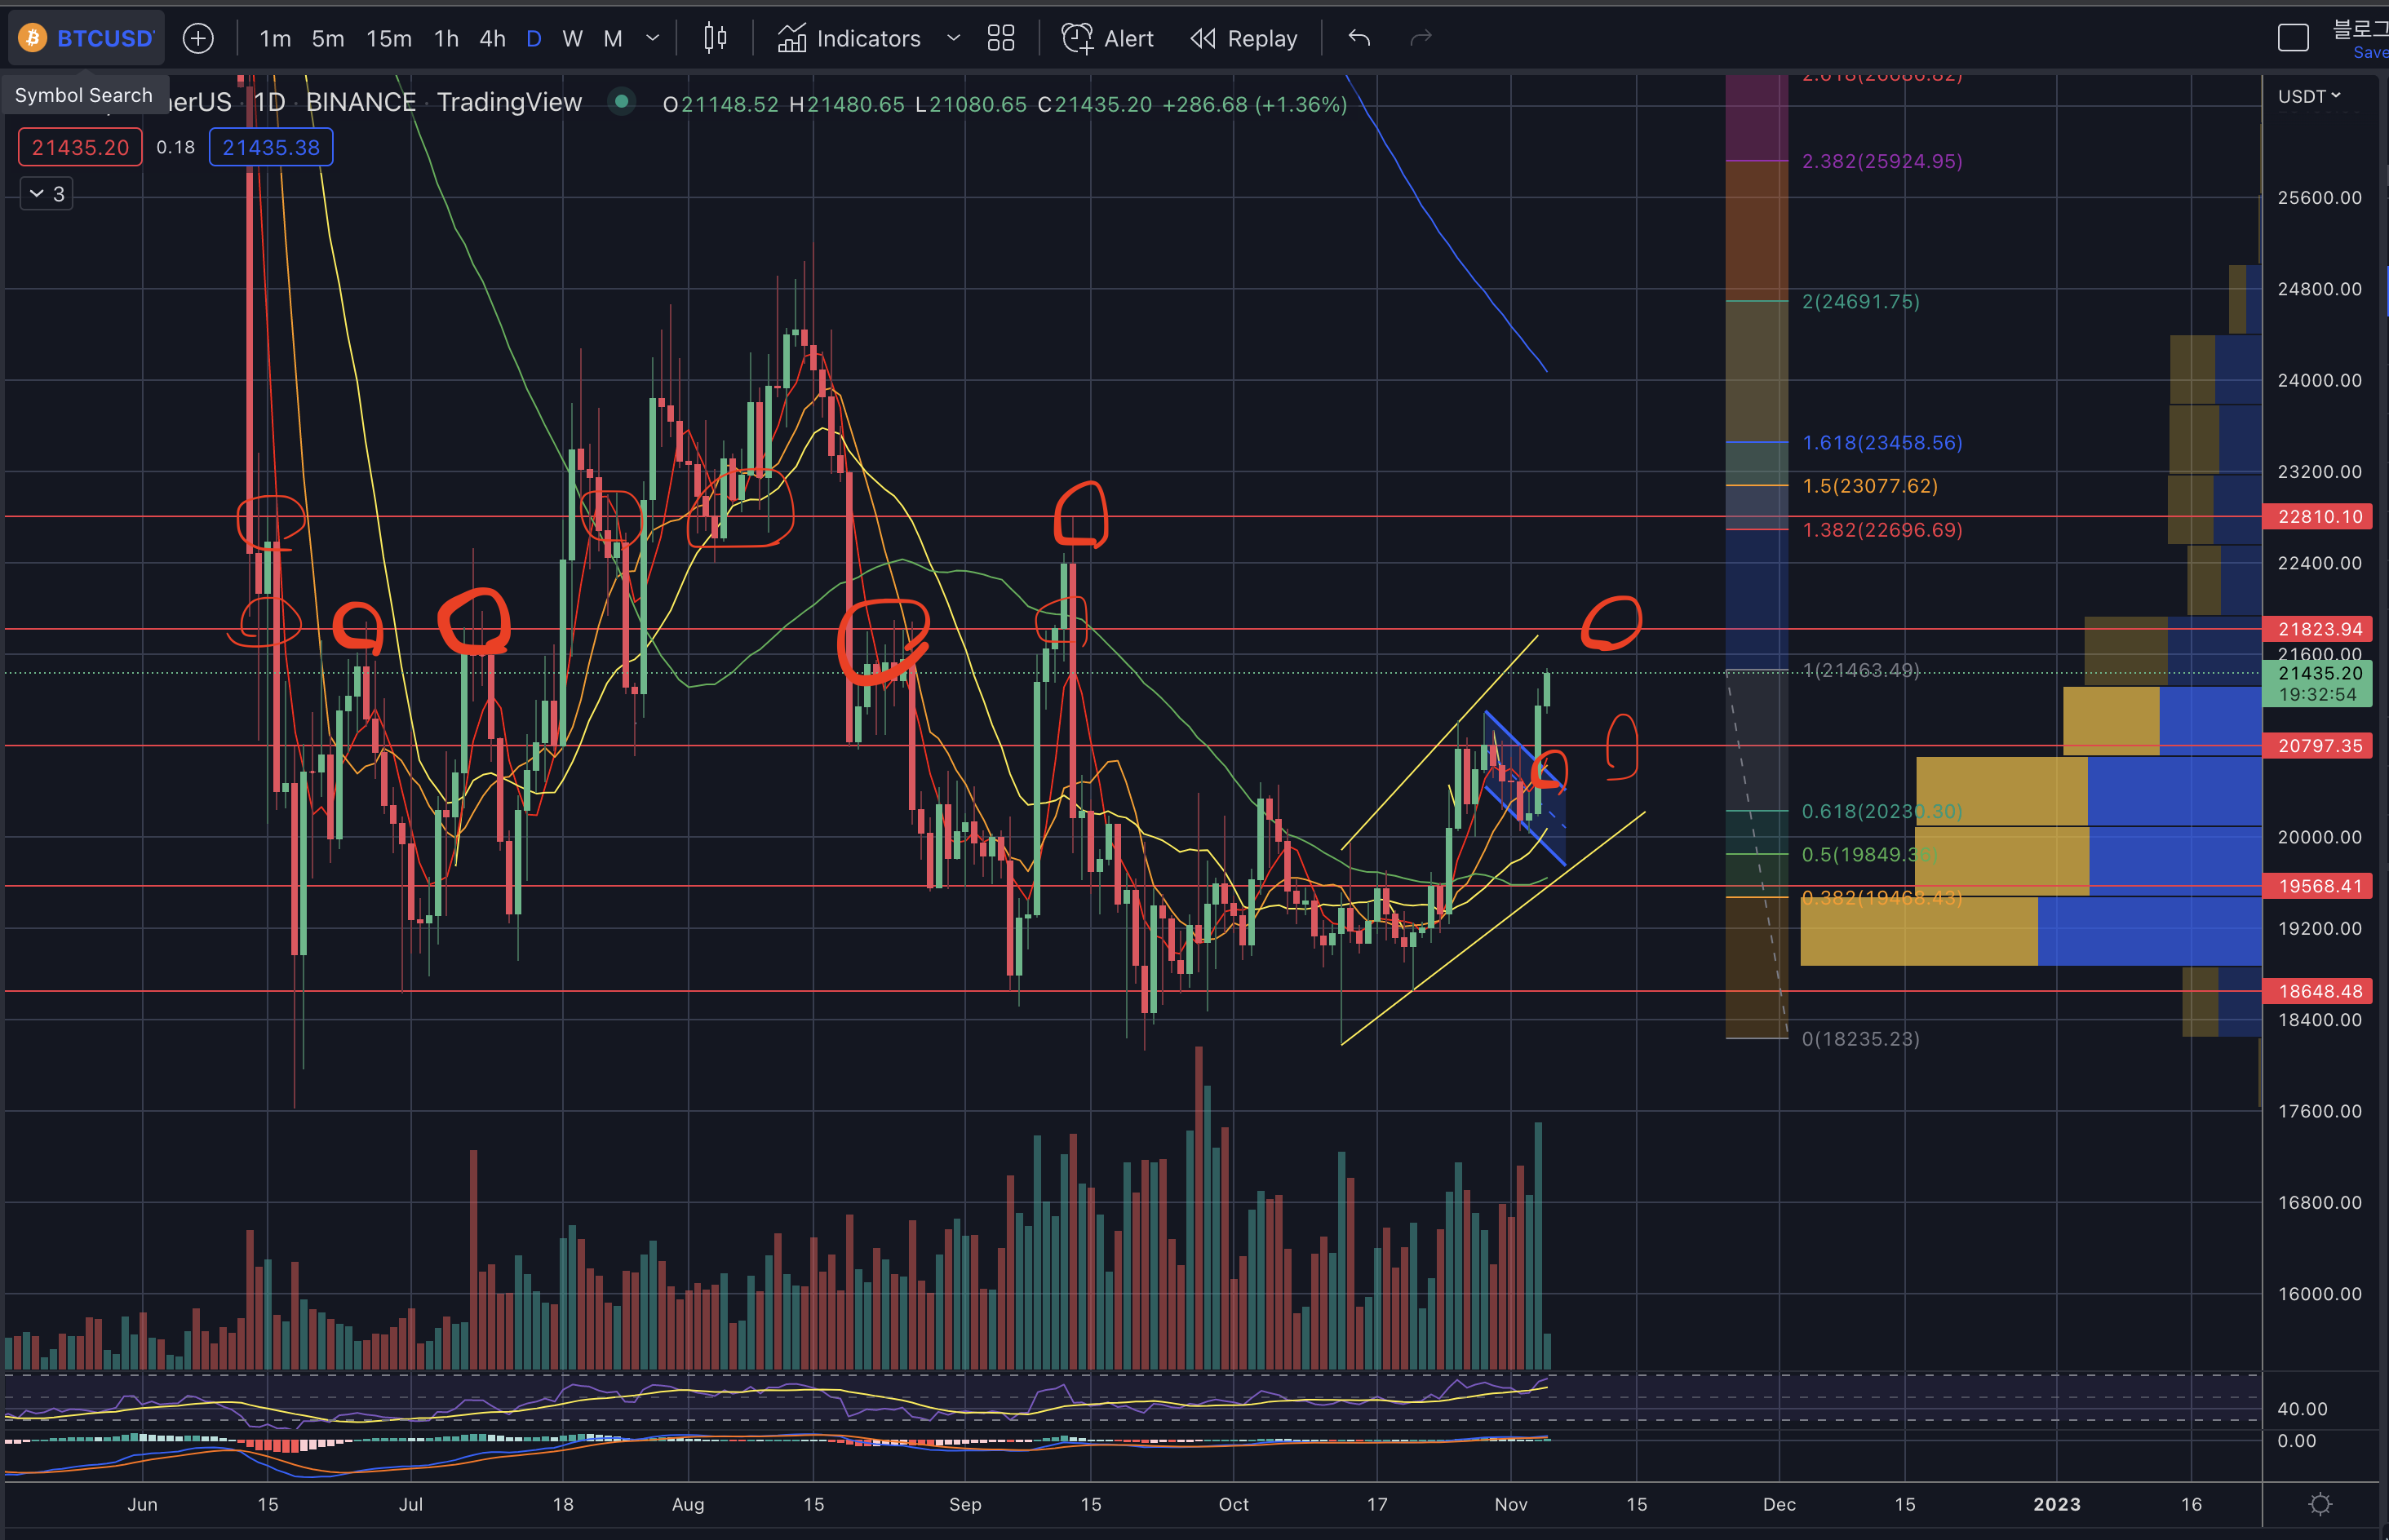This screenshot has height=1540, width=2389.
Task: Open the favorite indicators dropdown arrow
Action: (953, 38)
